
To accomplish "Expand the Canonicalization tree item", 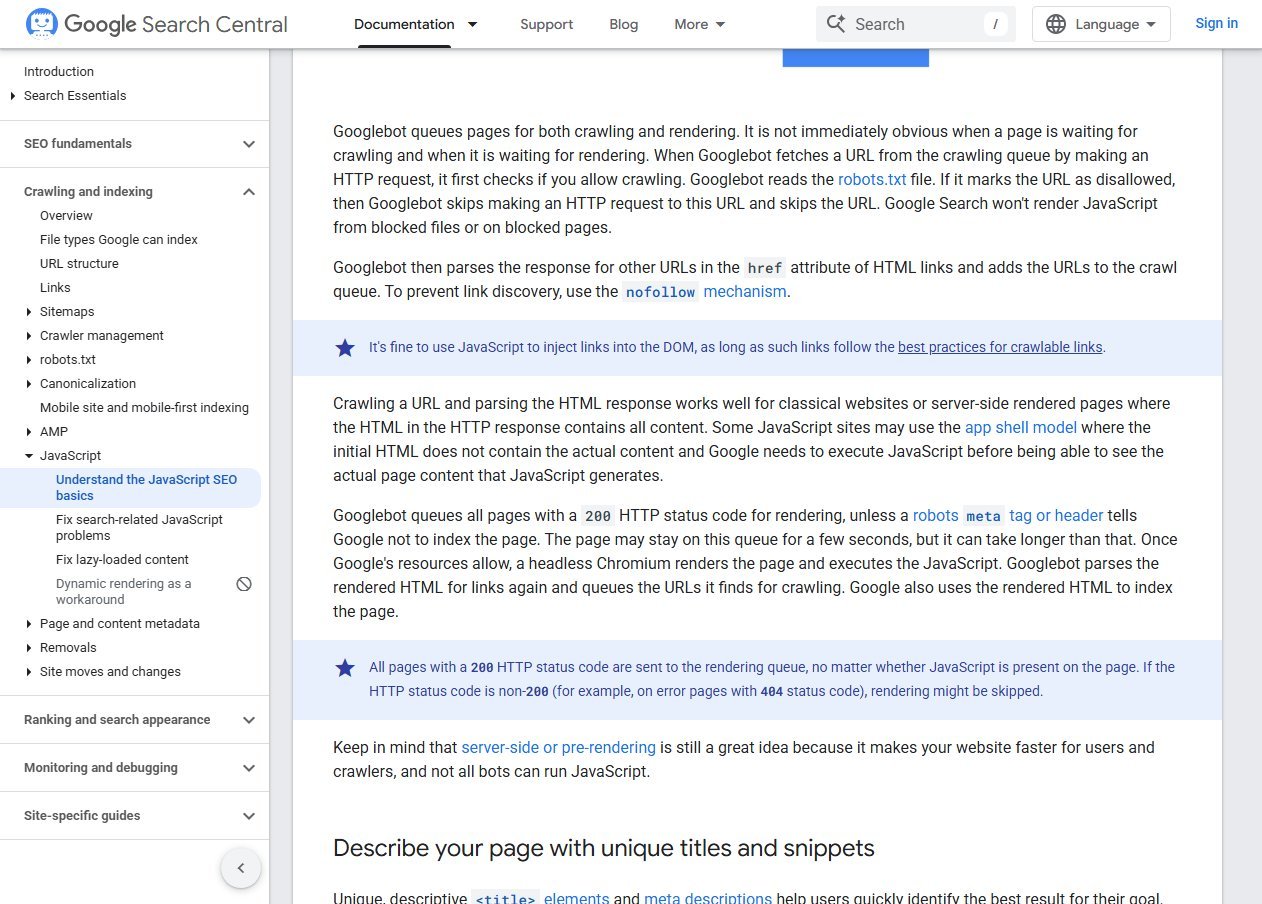I will click(29, 384).
